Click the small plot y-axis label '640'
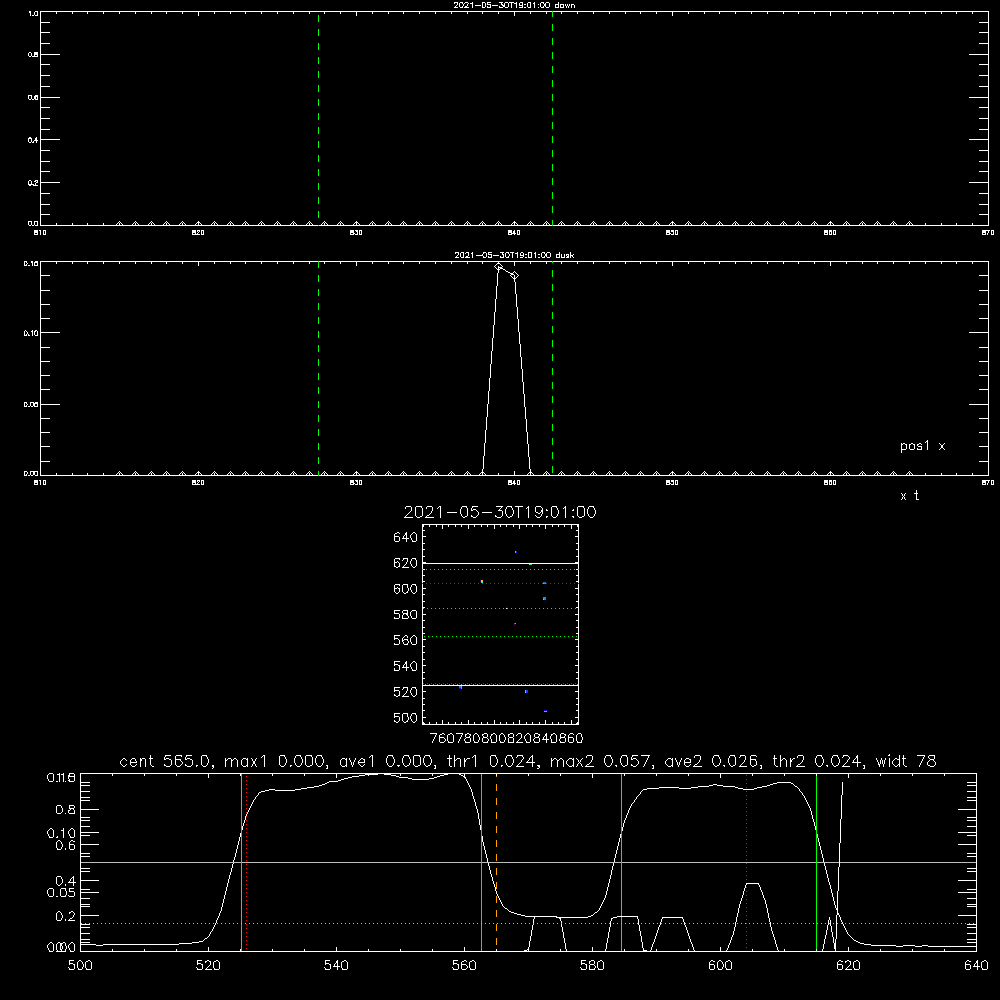The image size is (1000, 1000). coord(406,538)
